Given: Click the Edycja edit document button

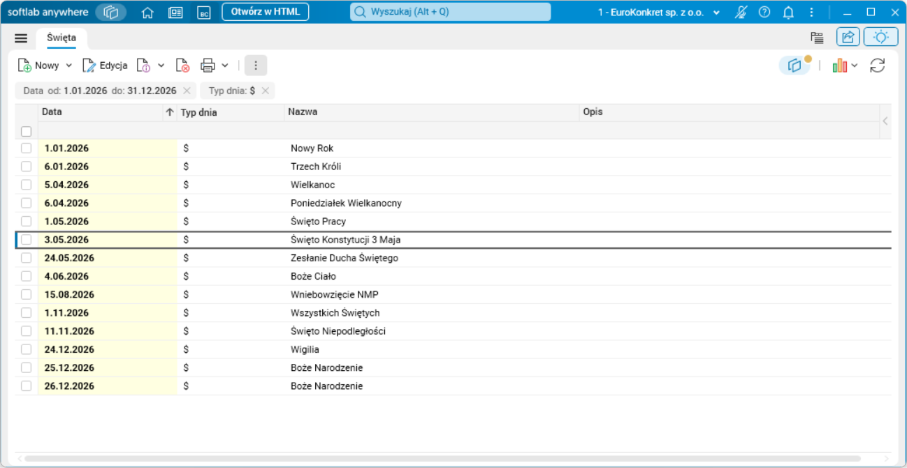Looking at the screenshot, I should coord(105,65).
